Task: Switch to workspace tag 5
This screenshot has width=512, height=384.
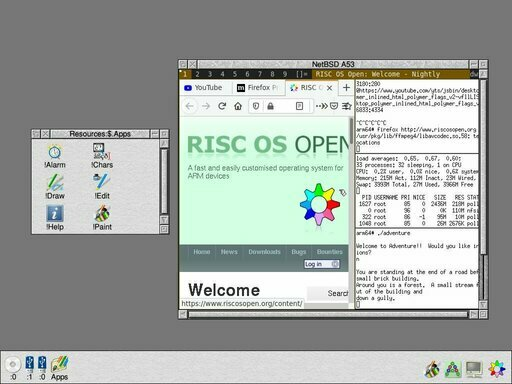Action: click(235, 74)
